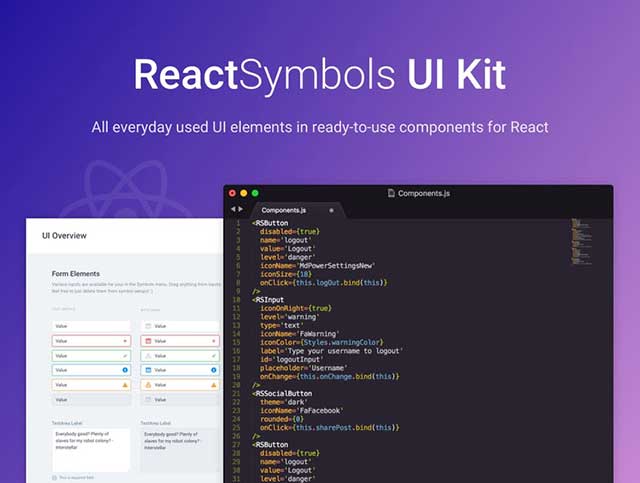Click "iconName='FaWarning'" code line

(300, 334)
